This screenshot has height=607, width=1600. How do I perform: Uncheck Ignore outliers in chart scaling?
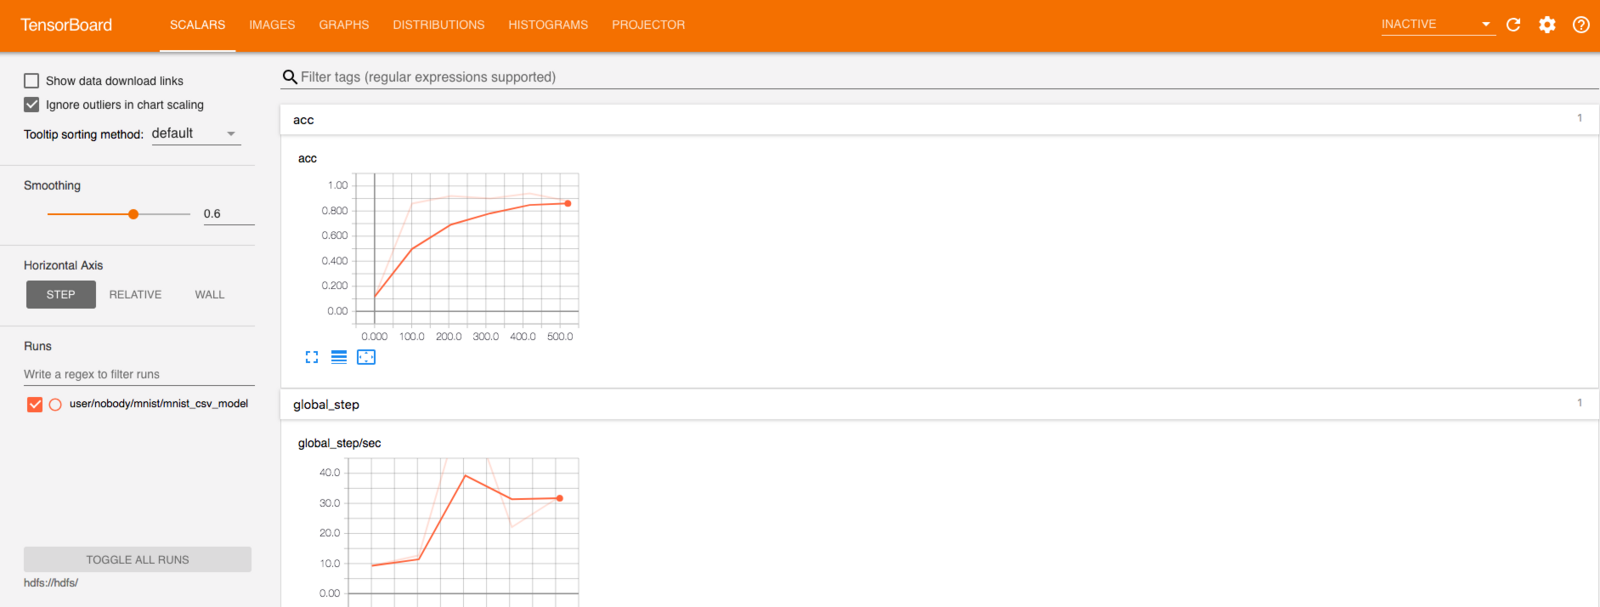[x=32, y=105]
